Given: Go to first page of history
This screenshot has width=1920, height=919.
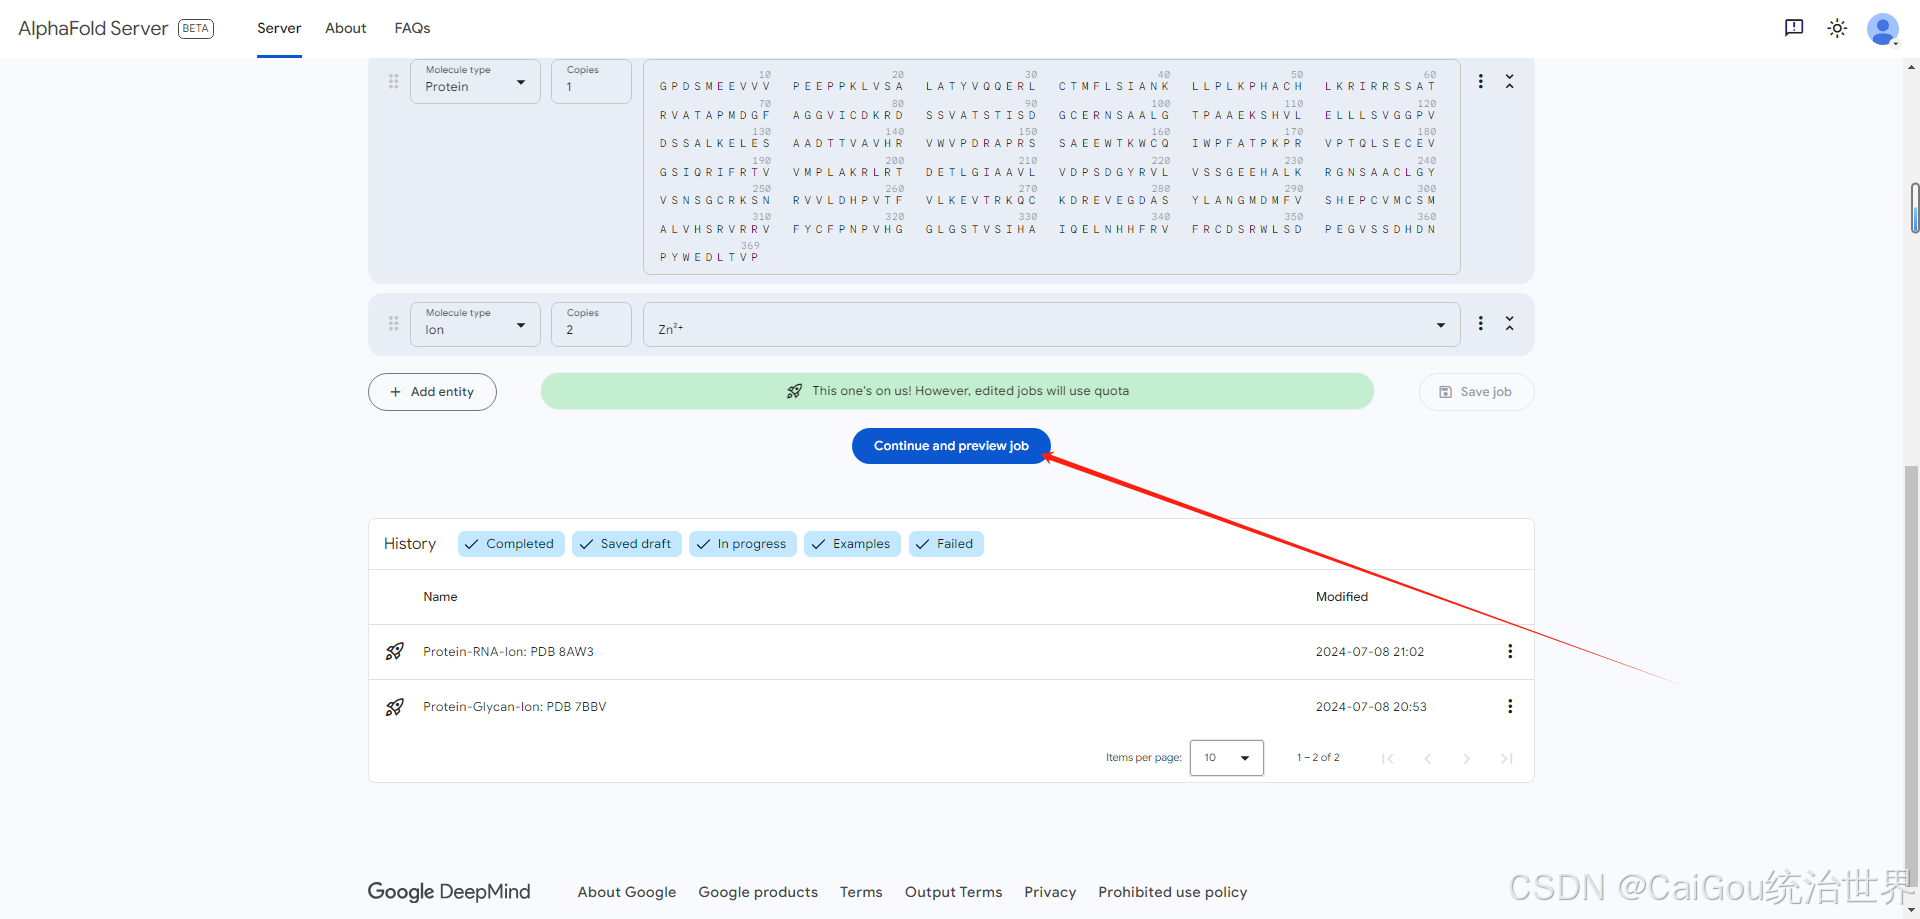Looking at the screenshot, I should click(1388, 759).
